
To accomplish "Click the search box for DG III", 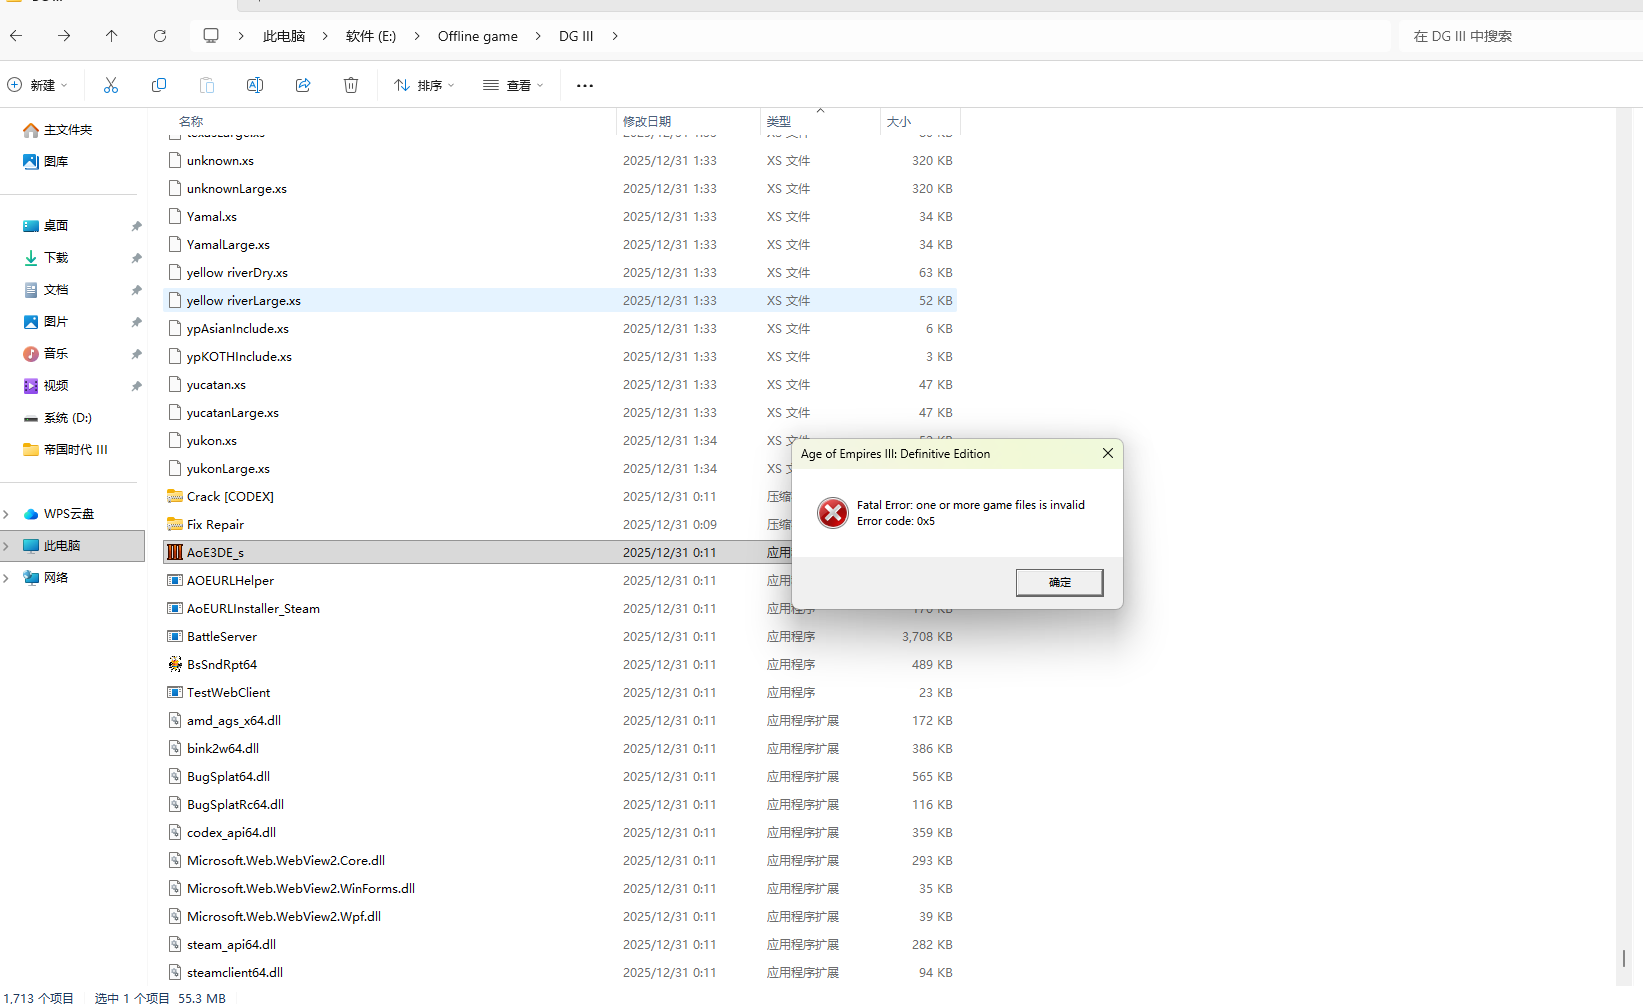I will point(1515,36).
